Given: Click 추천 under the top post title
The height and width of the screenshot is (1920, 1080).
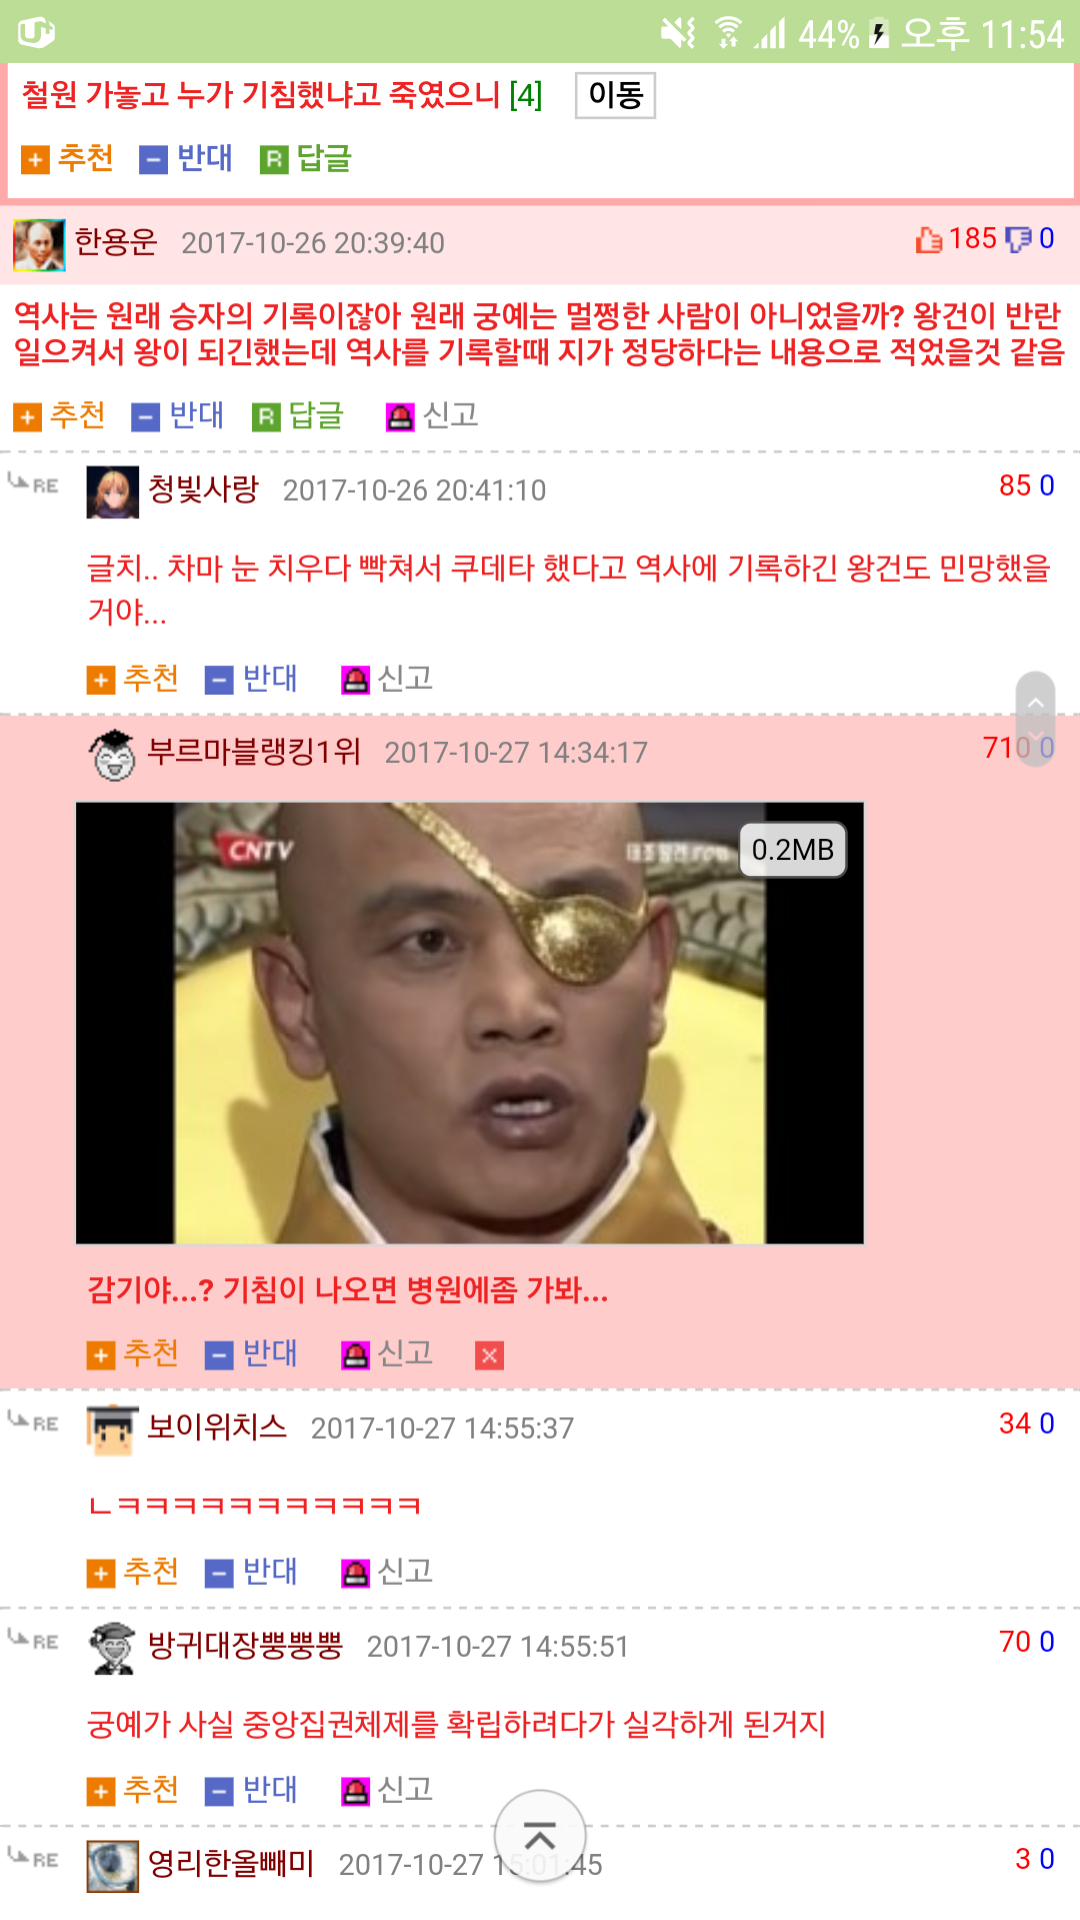Looking at the screenshot, I should [x=68, y=158].
